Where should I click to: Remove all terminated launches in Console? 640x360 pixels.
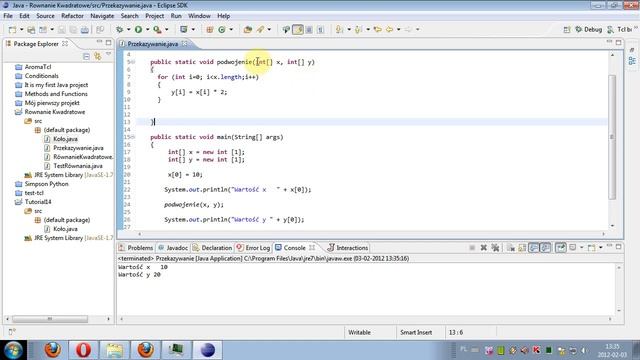495,247
